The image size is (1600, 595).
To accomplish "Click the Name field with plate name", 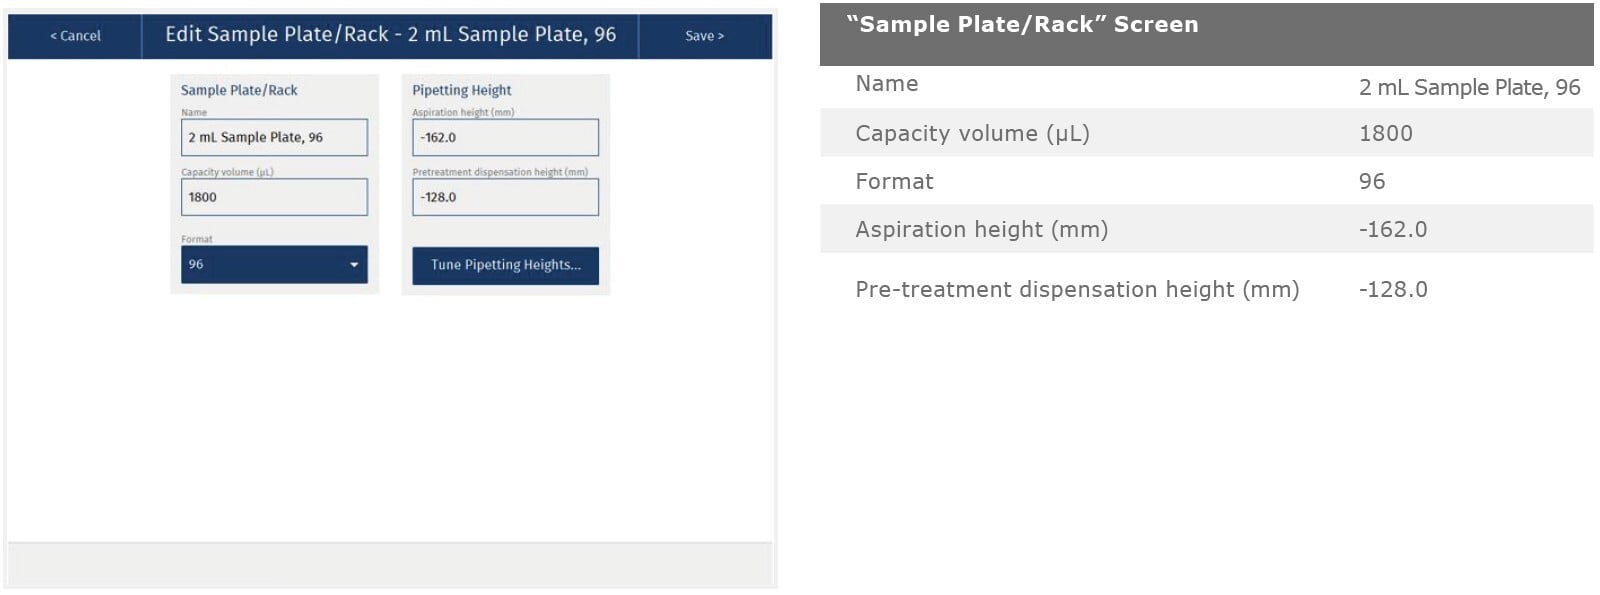I will coord(274,138).
